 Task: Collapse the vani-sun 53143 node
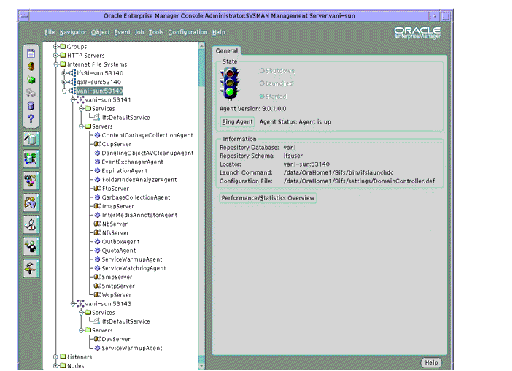[x=73, y=304]
